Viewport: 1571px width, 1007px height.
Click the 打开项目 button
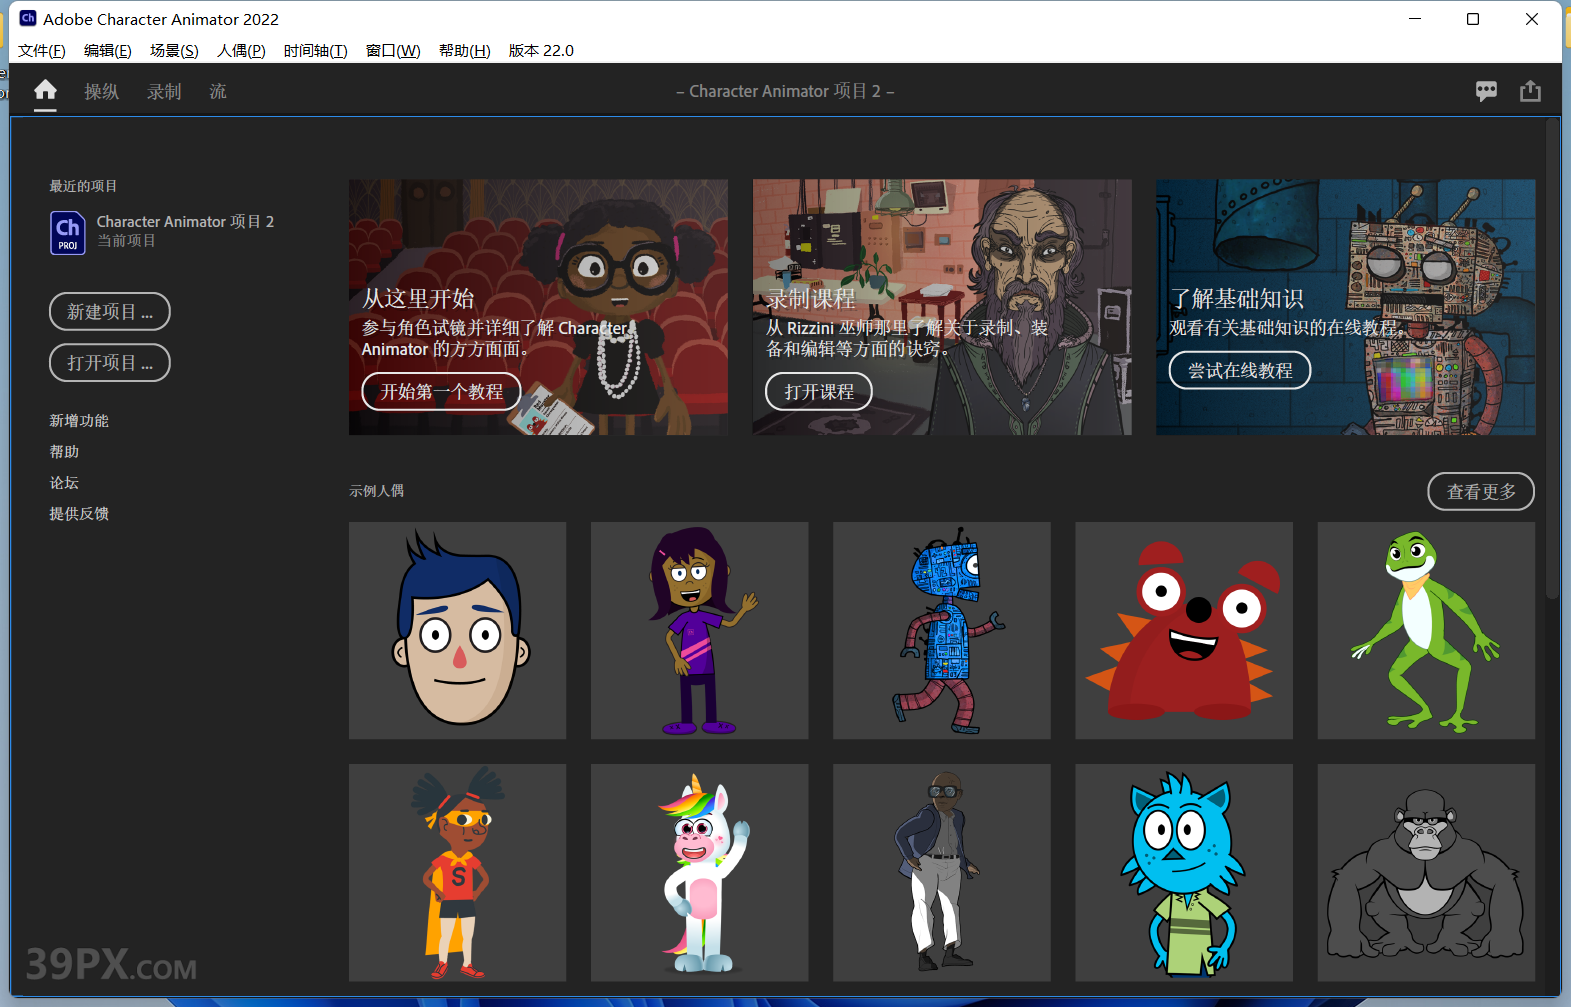click(x=110, y=363)
